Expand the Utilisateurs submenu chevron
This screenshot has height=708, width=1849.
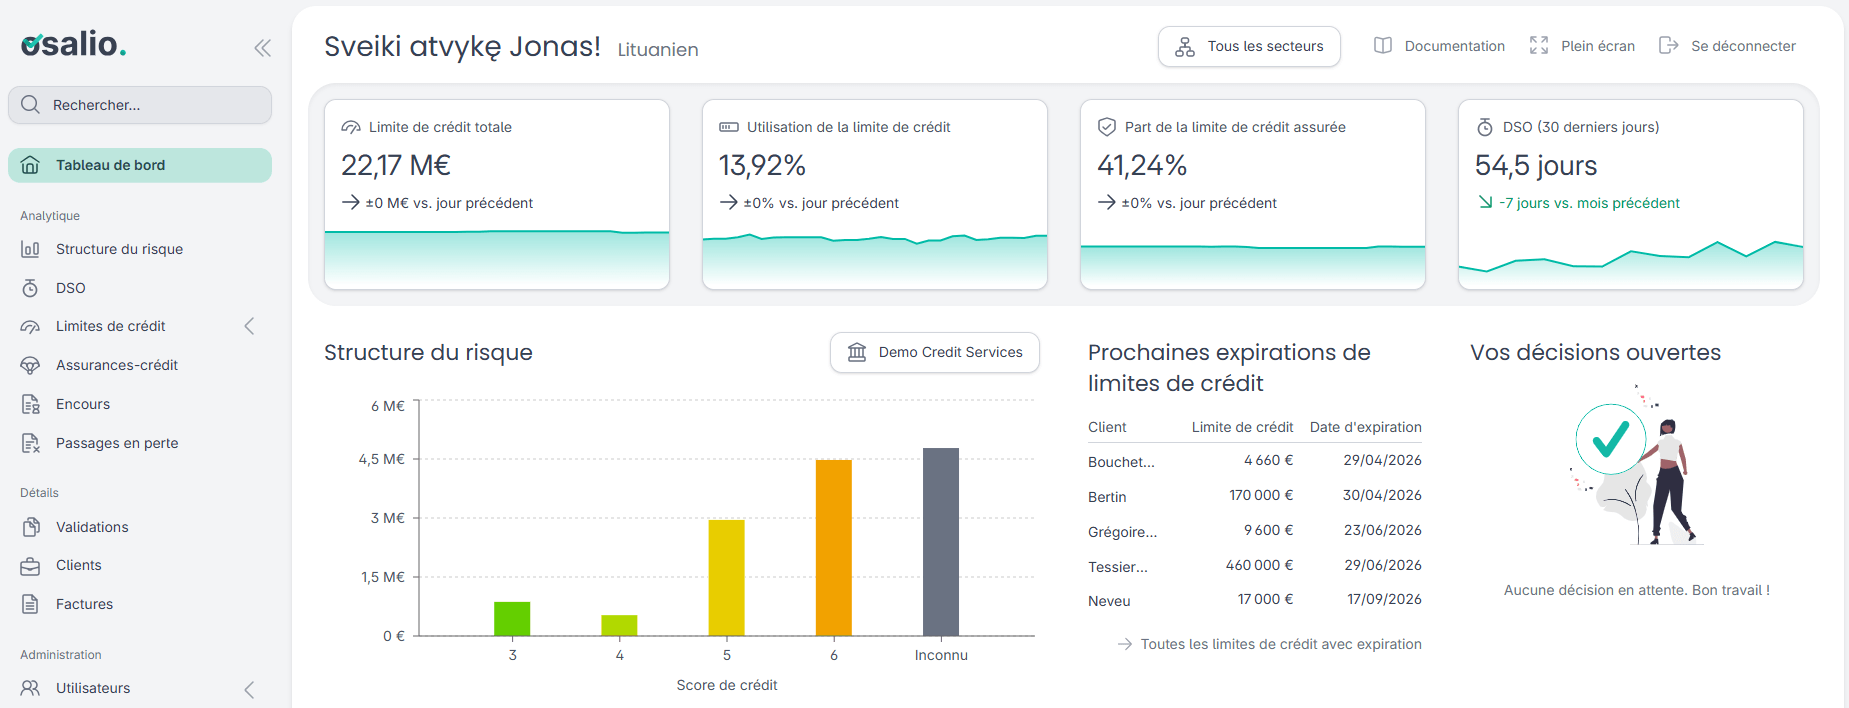coord(249,689)
